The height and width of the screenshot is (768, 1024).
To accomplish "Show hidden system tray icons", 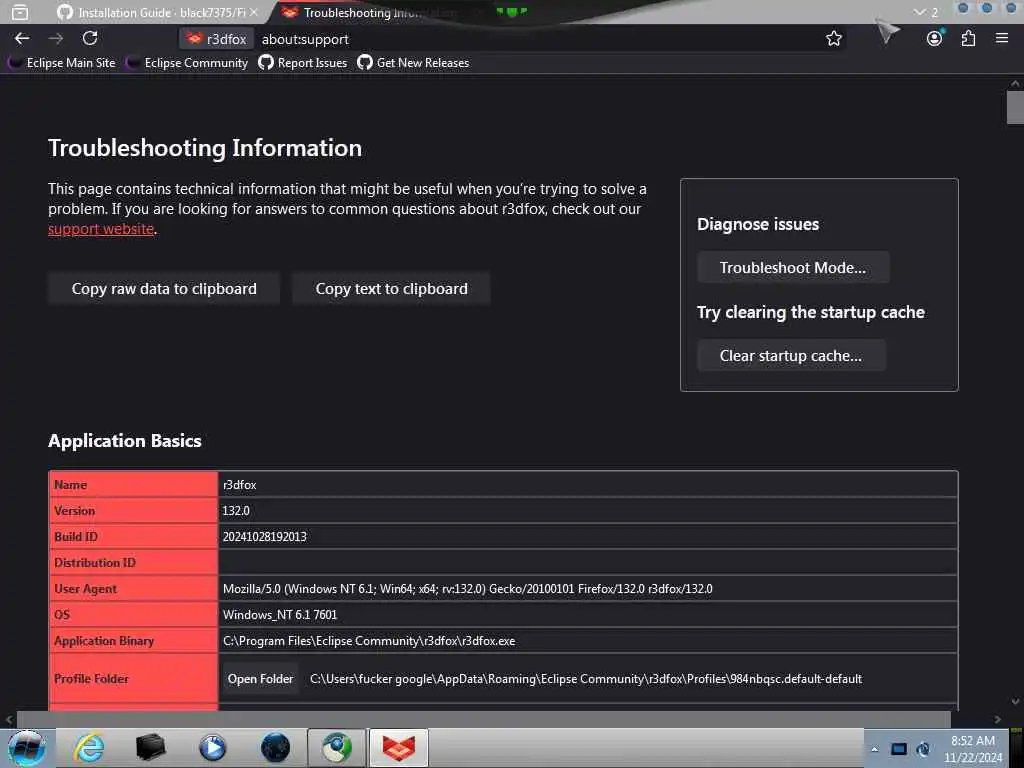I will click(874, 749).
